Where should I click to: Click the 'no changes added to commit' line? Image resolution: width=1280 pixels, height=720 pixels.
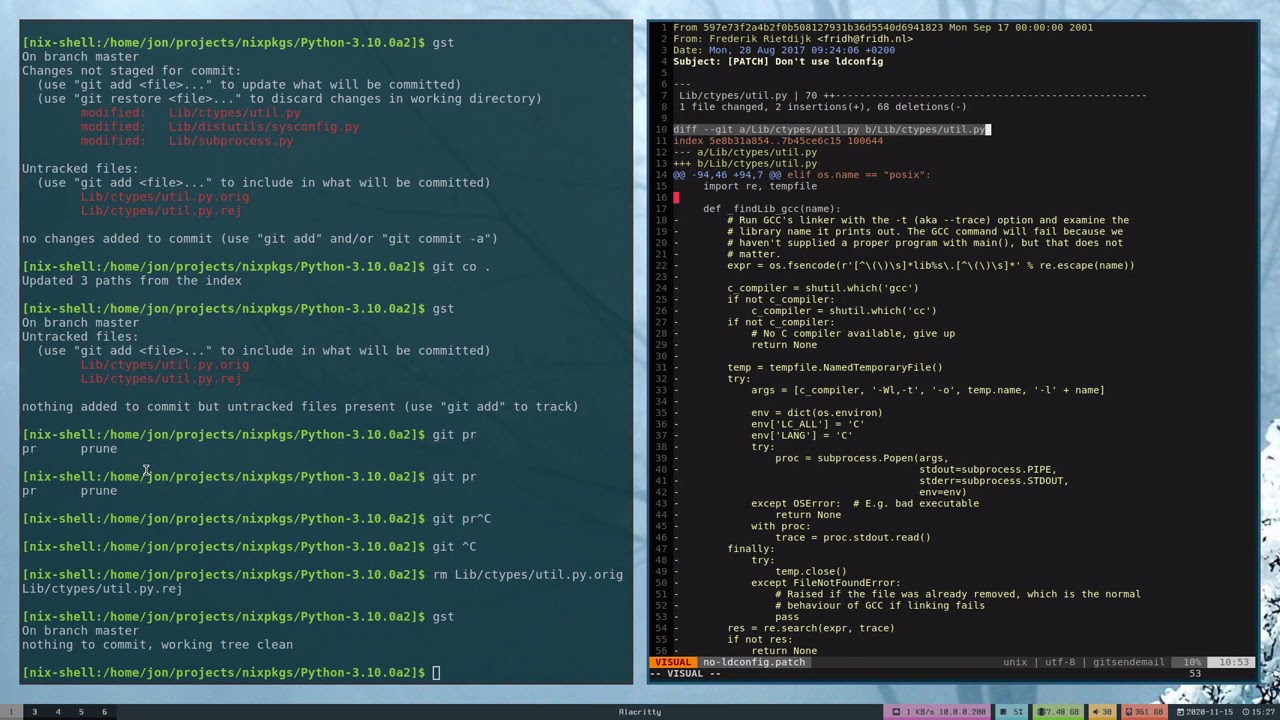259,238
